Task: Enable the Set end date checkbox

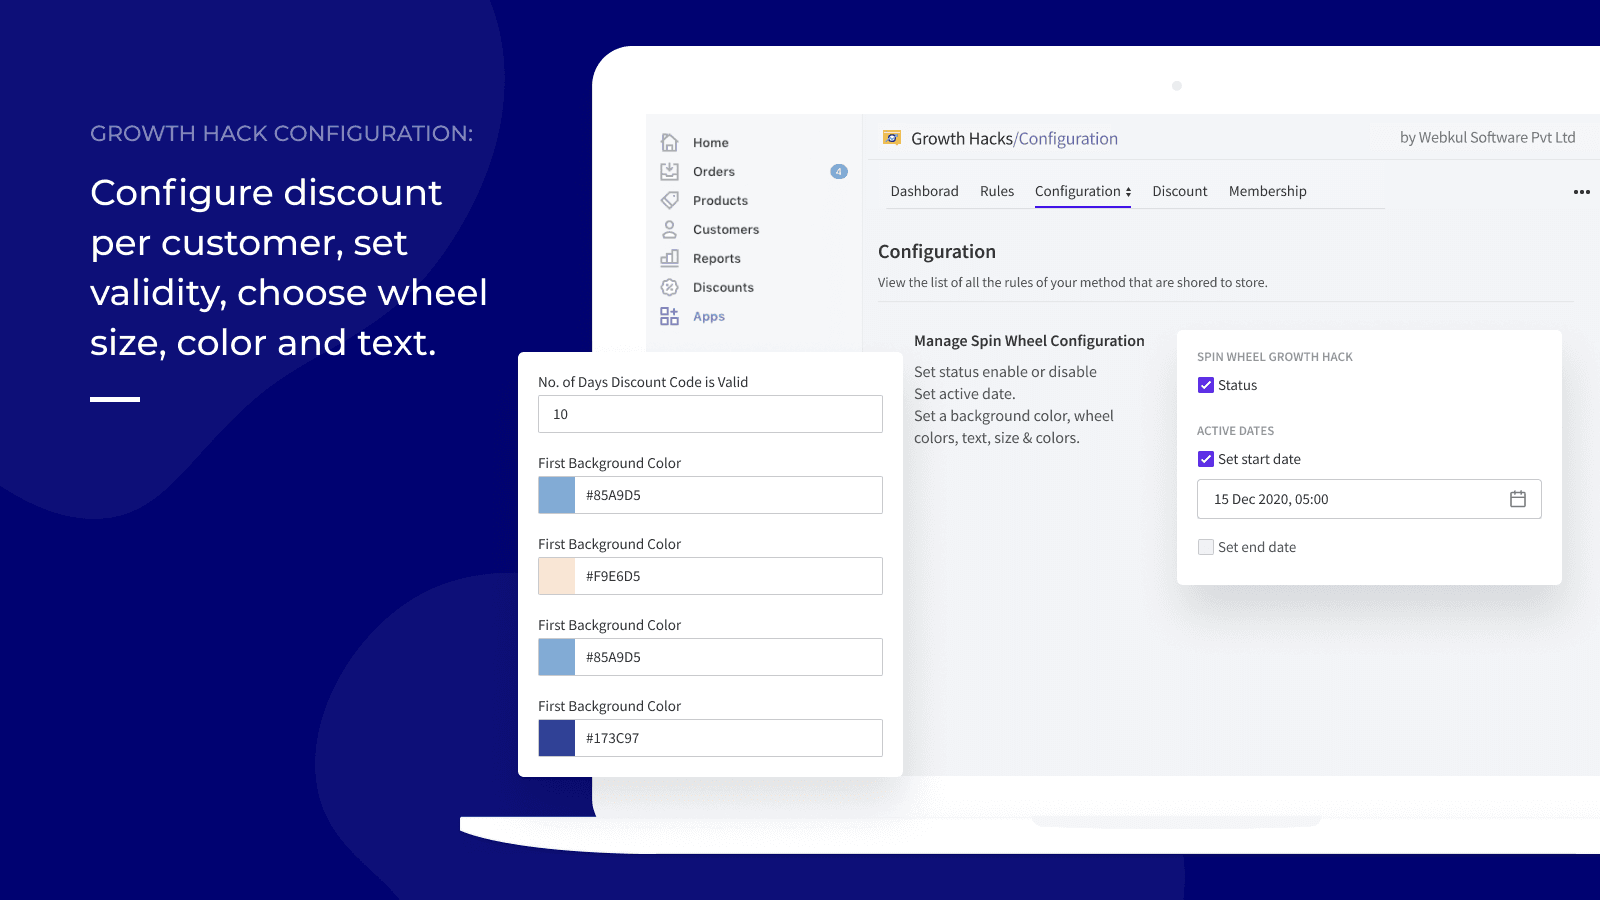Action: 1206,547
